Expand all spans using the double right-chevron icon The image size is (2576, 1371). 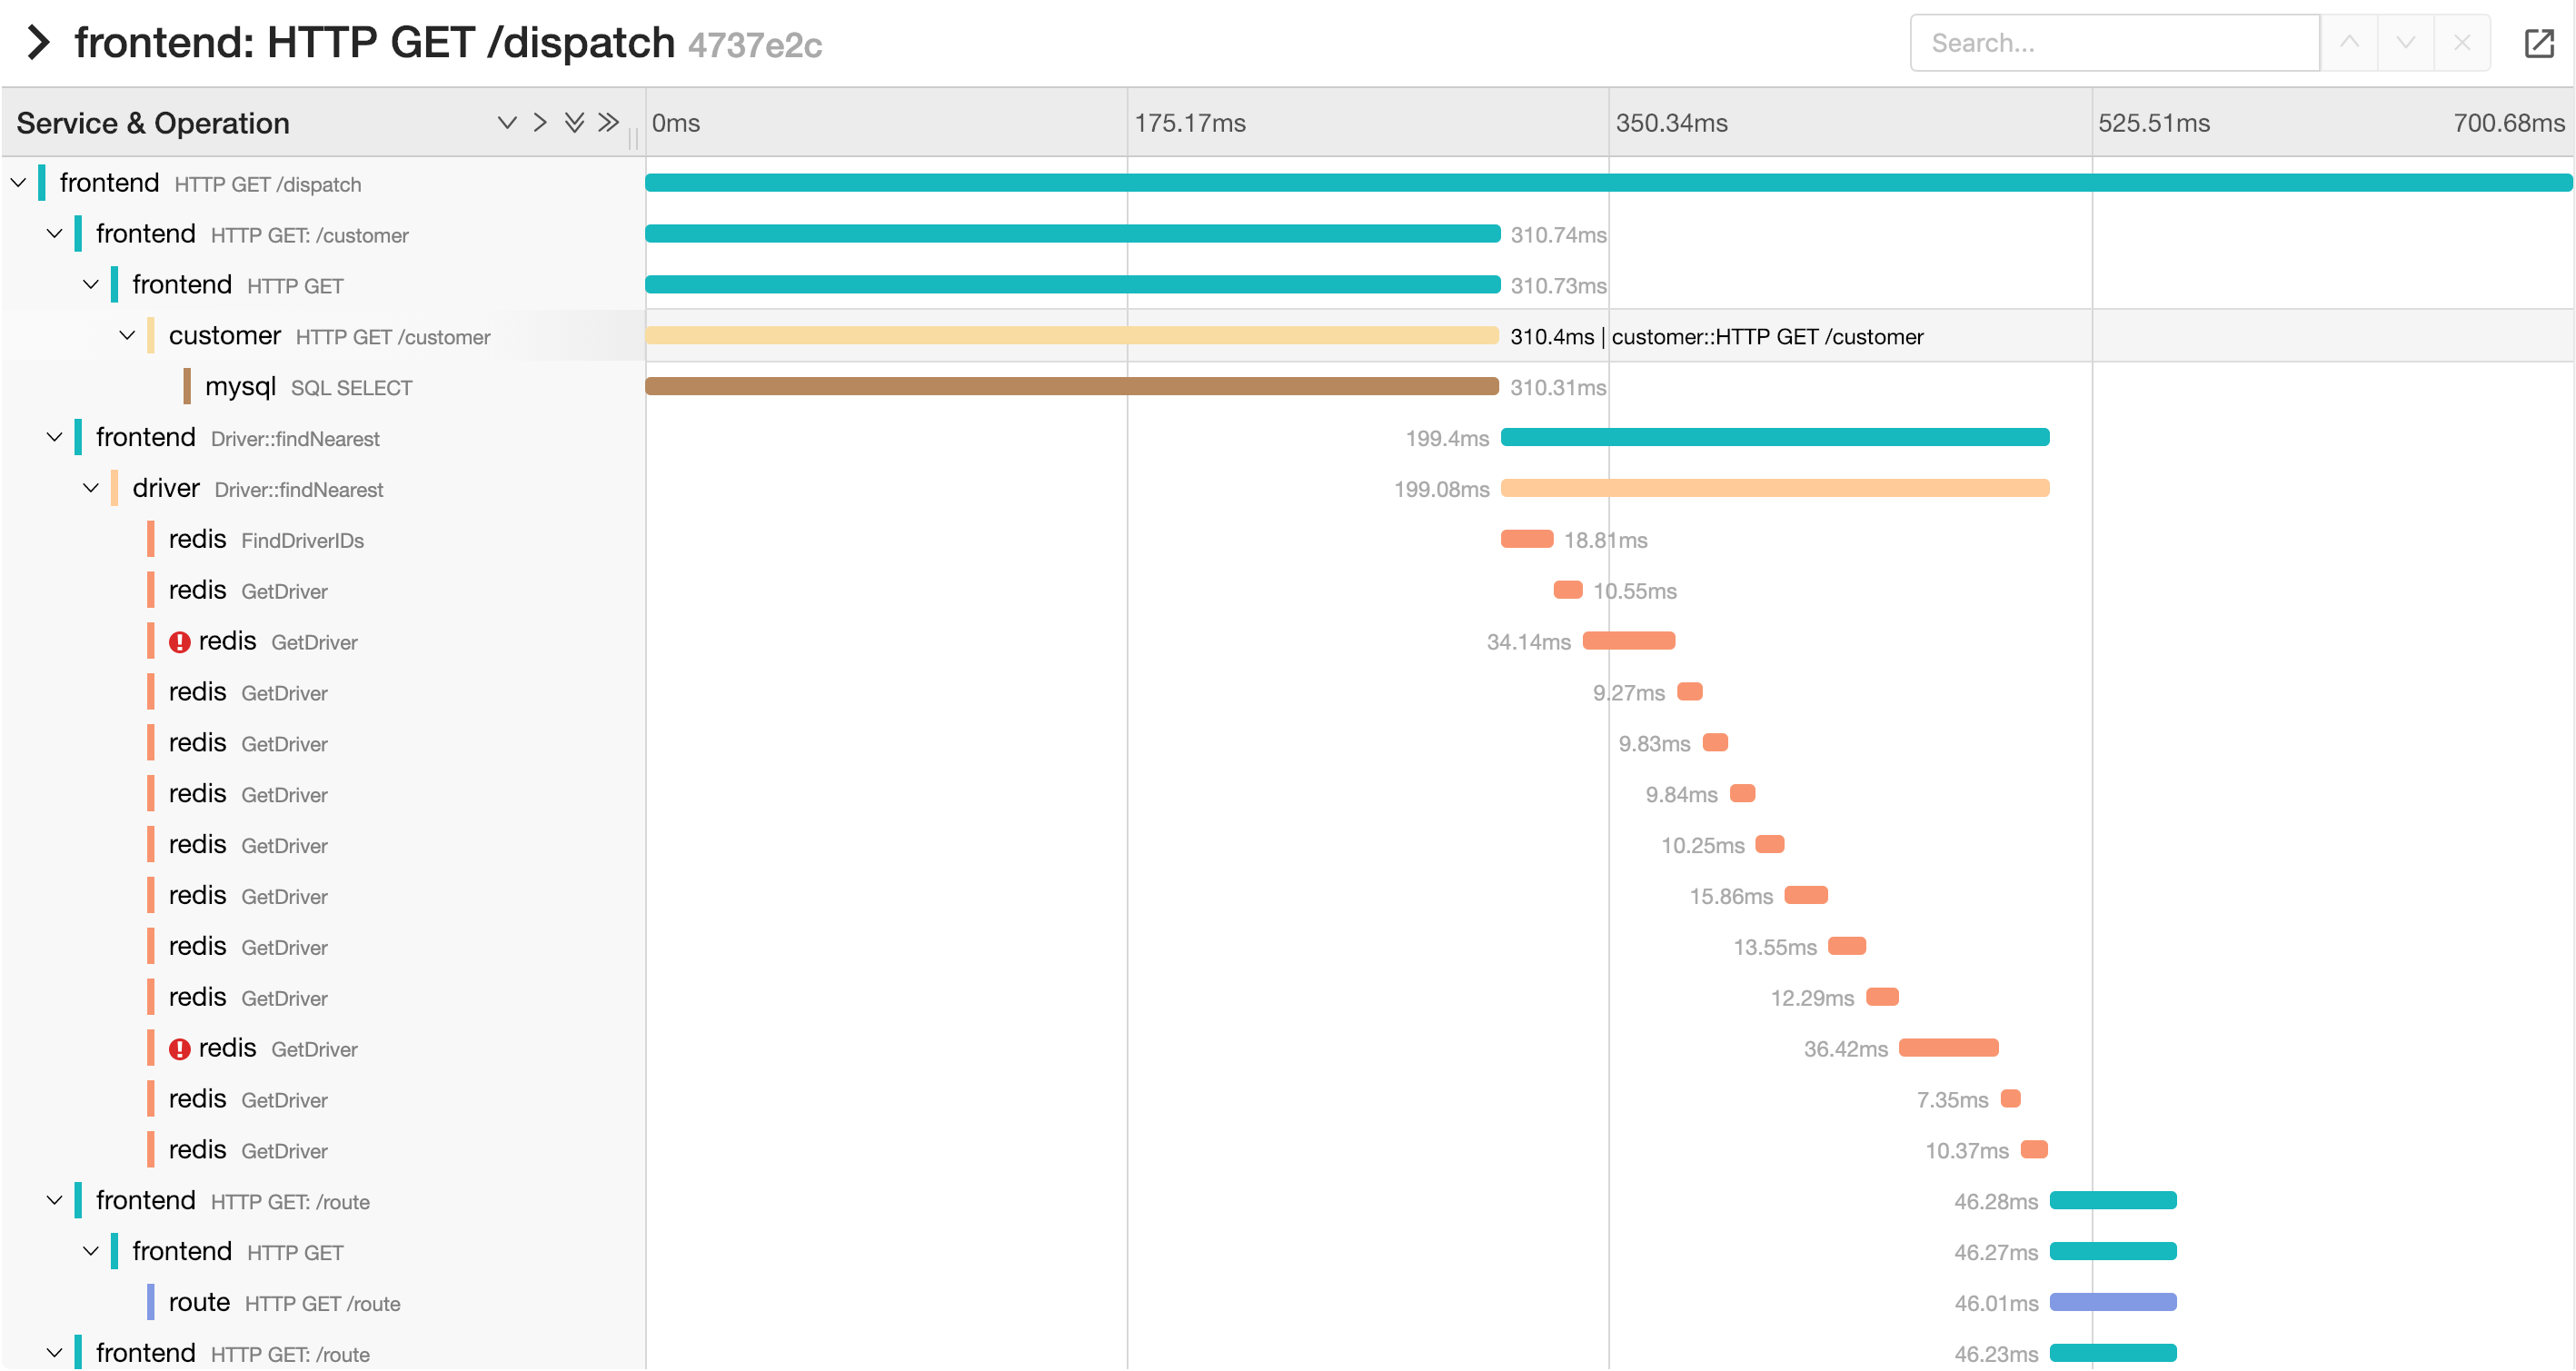(x=608, y=121)
